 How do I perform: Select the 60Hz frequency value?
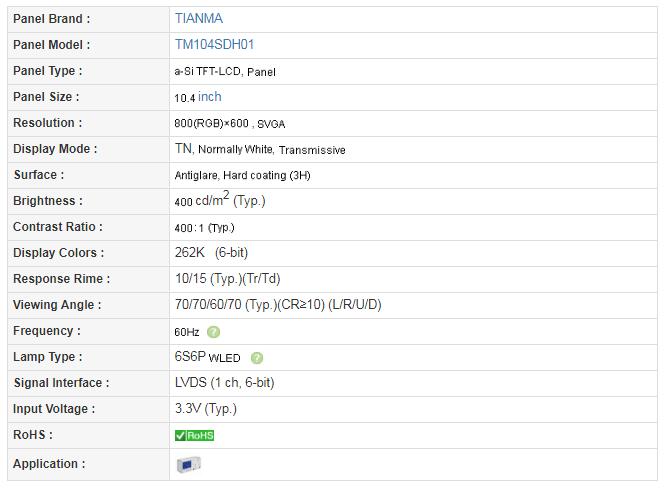[186, 332]
